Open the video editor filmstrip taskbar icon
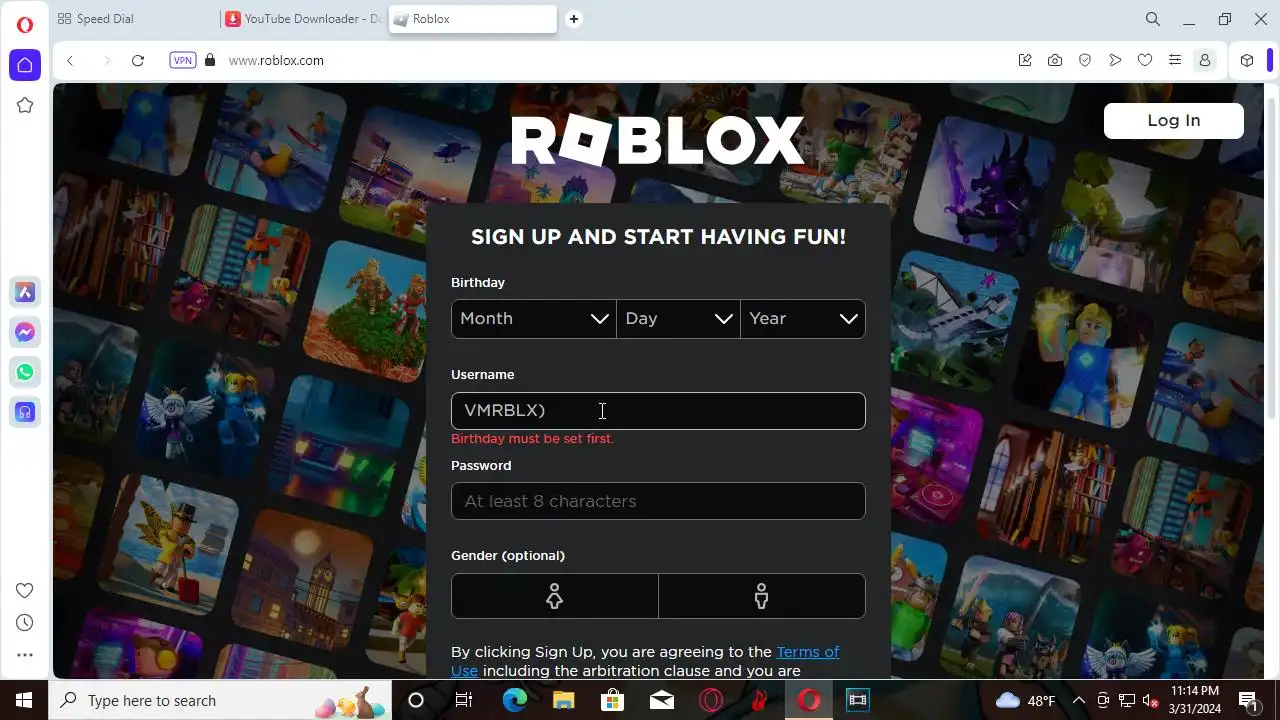 click(x=857, y=700)
